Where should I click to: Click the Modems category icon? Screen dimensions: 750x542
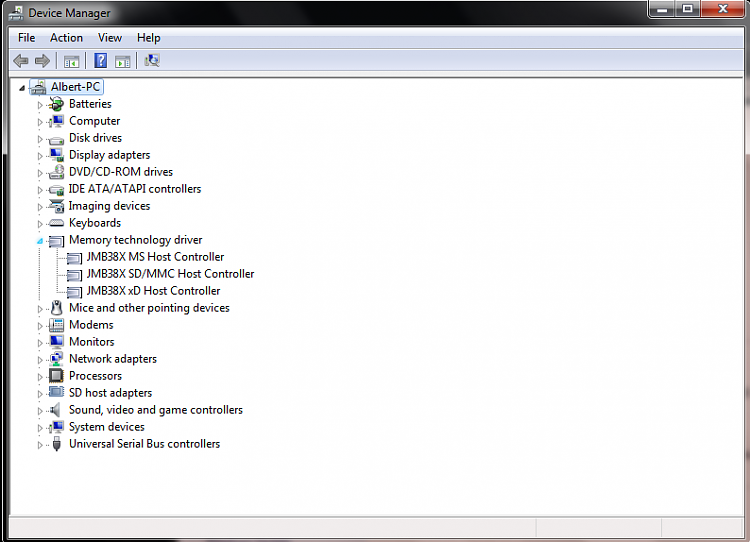click(56, 325)
